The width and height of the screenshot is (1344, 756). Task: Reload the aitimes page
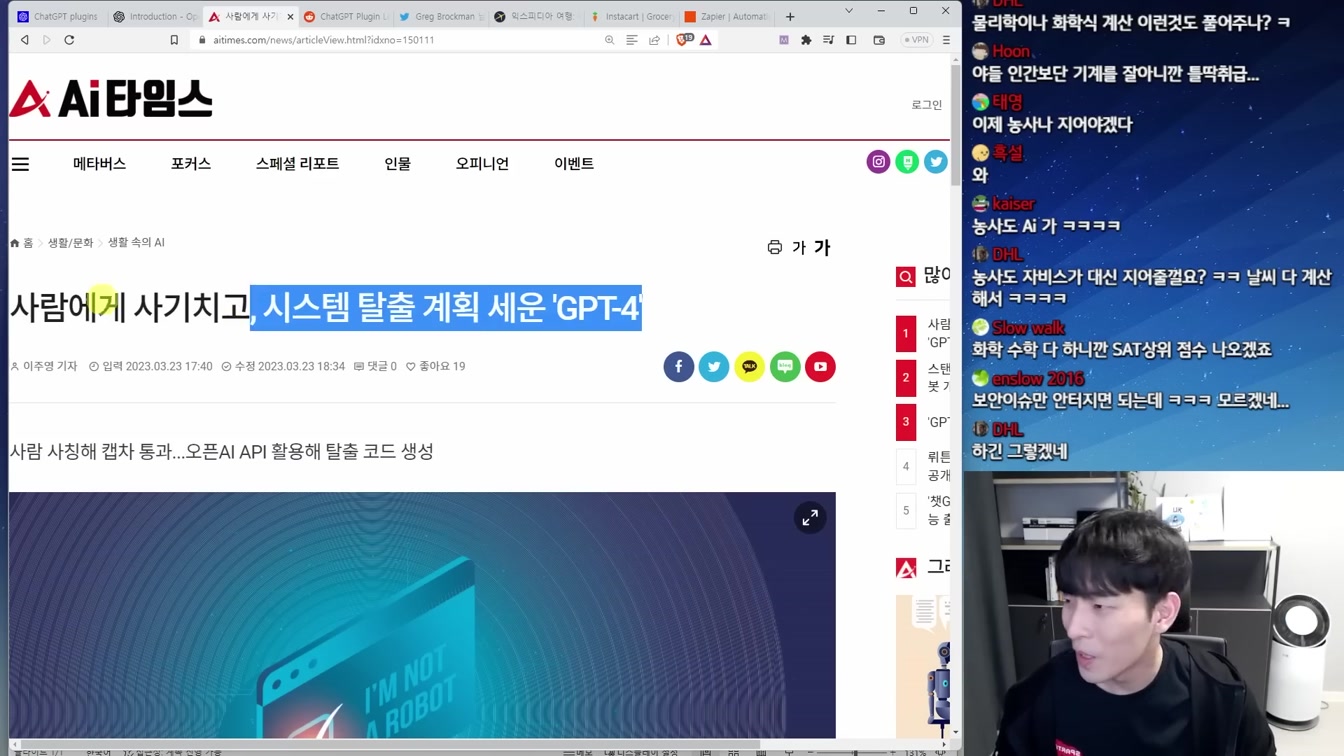click(x=69, y=40)
